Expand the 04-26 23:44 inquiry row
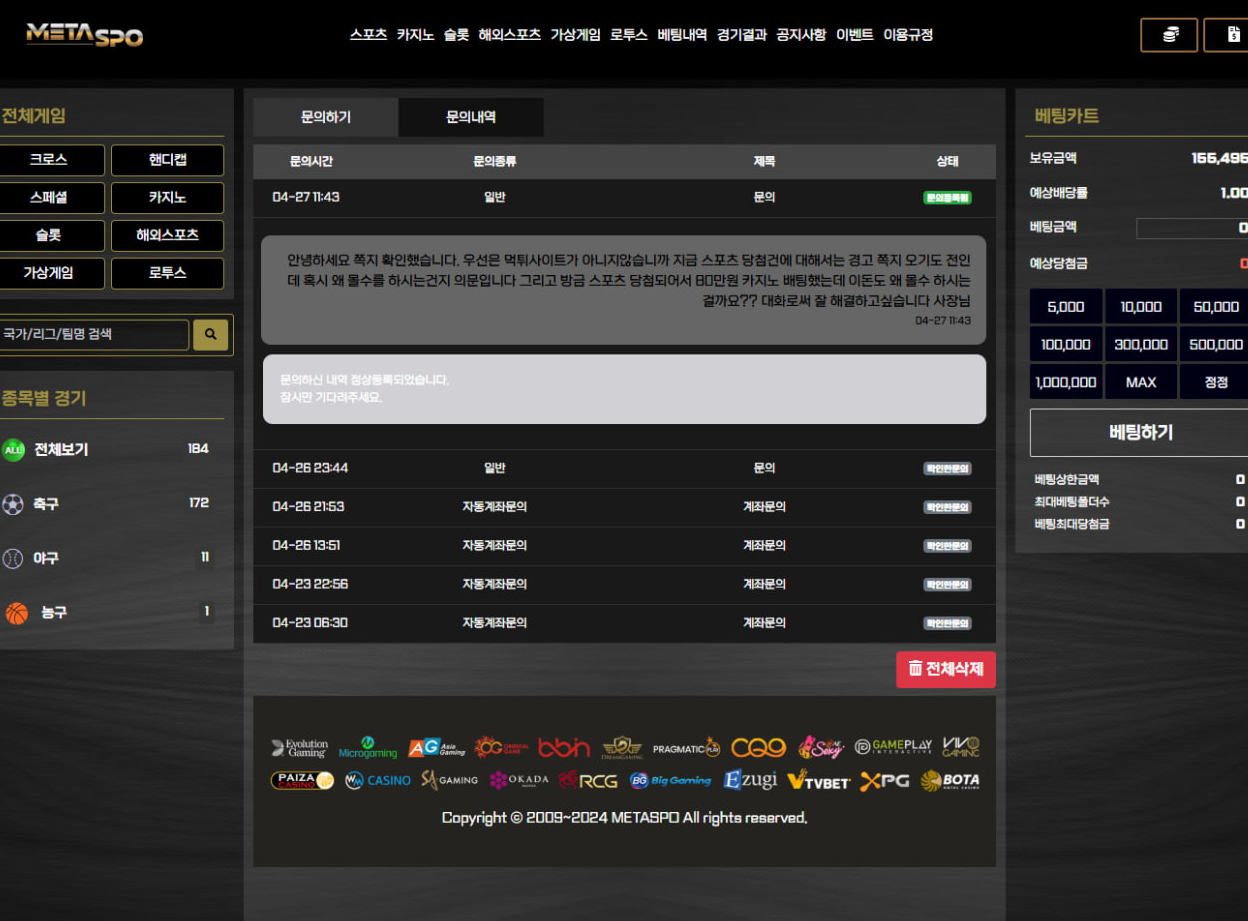The height and width of the screenshot is (921, 1248). [623, 468]
